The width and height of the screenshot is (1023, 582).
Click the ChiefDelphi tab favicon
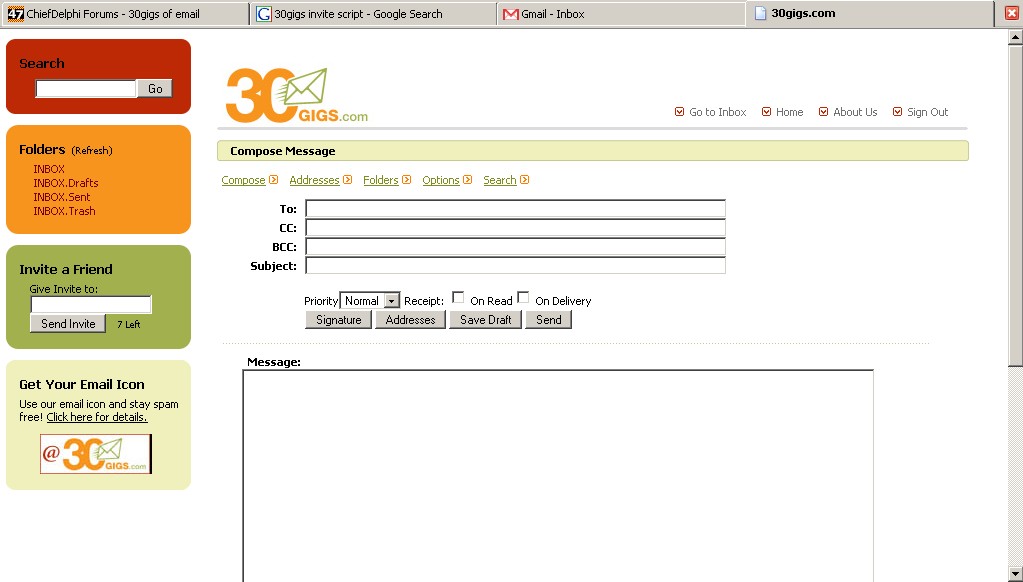(x=16, y=14)
